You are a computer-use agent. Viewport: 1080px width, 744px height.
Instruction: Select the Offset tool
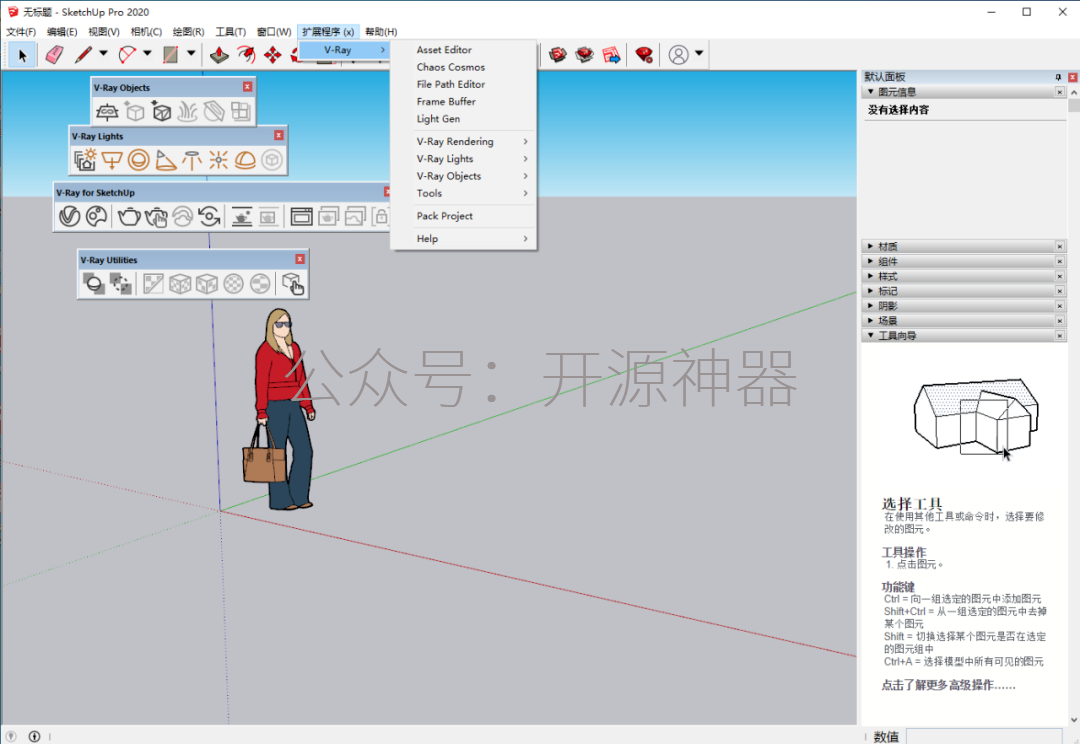click(x=246, y=54)
